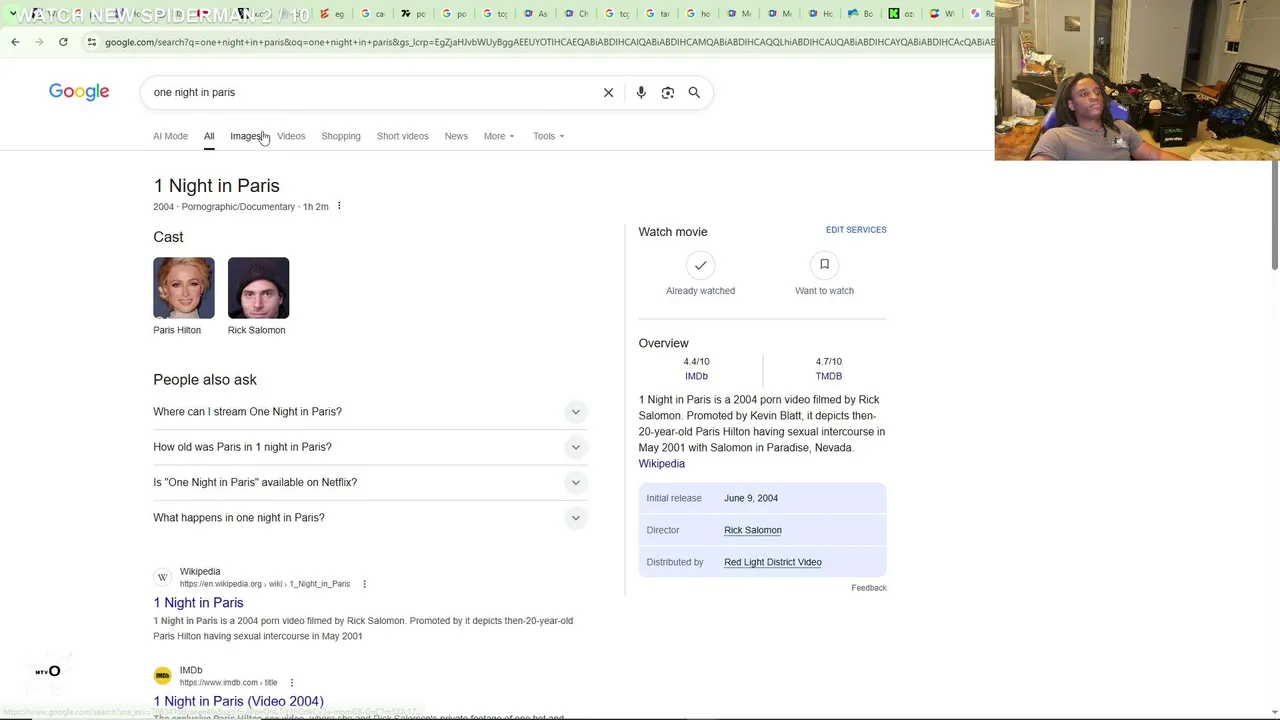Click Red Light District Video distributor link

pyautogui.click(x=773, y=562)
